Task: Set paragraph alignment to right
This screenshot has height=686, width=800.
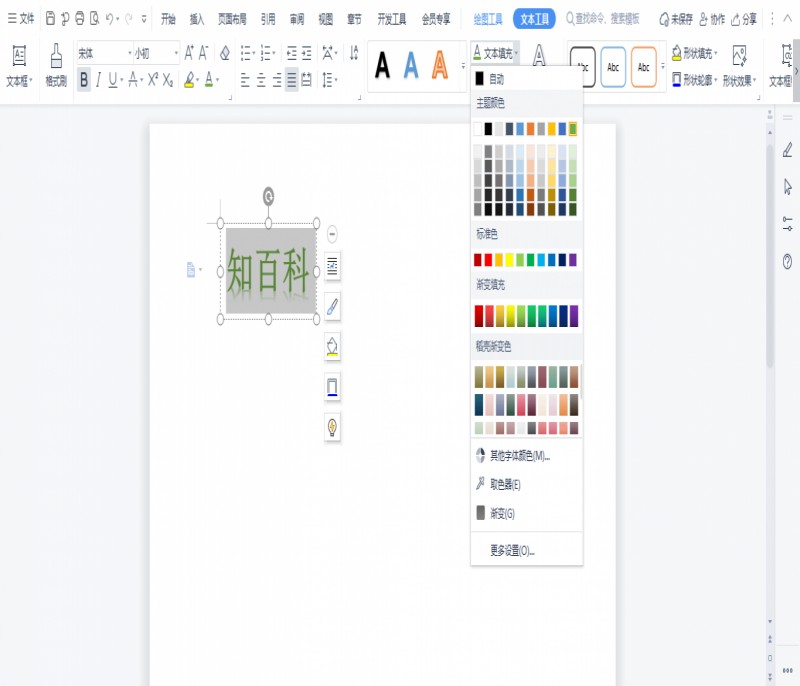Action: click(x=277, y=80)
